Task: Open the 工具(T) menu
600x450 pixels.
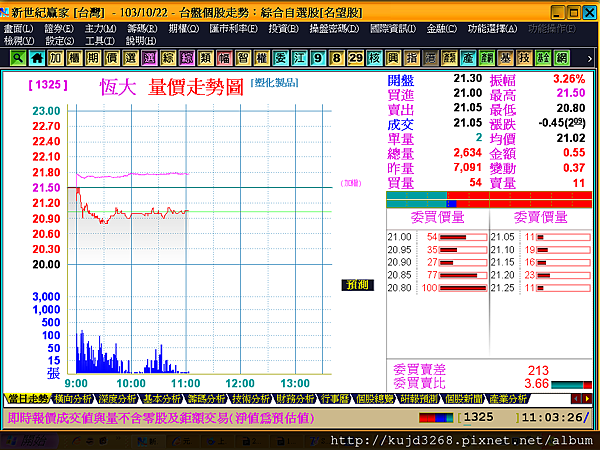Action: (100, 41)
